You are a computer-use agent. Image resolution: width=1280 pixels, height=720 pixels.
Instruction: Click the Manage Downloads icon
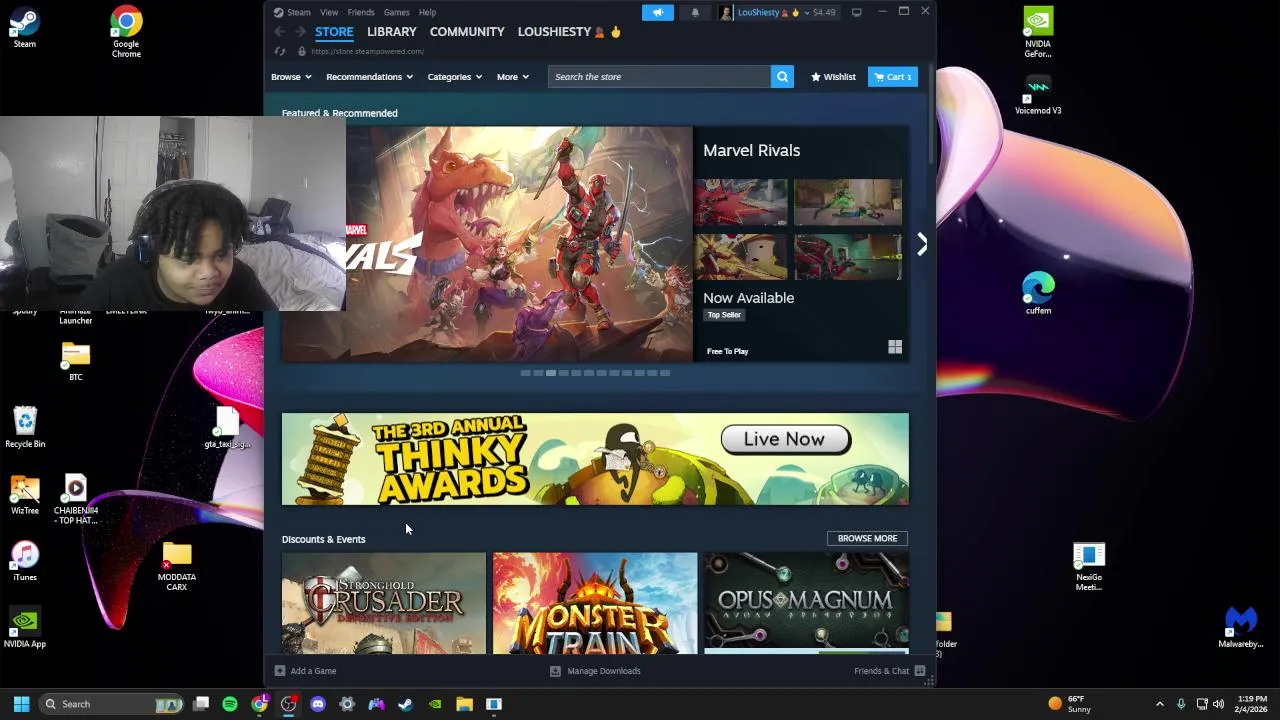click(555, 671)
